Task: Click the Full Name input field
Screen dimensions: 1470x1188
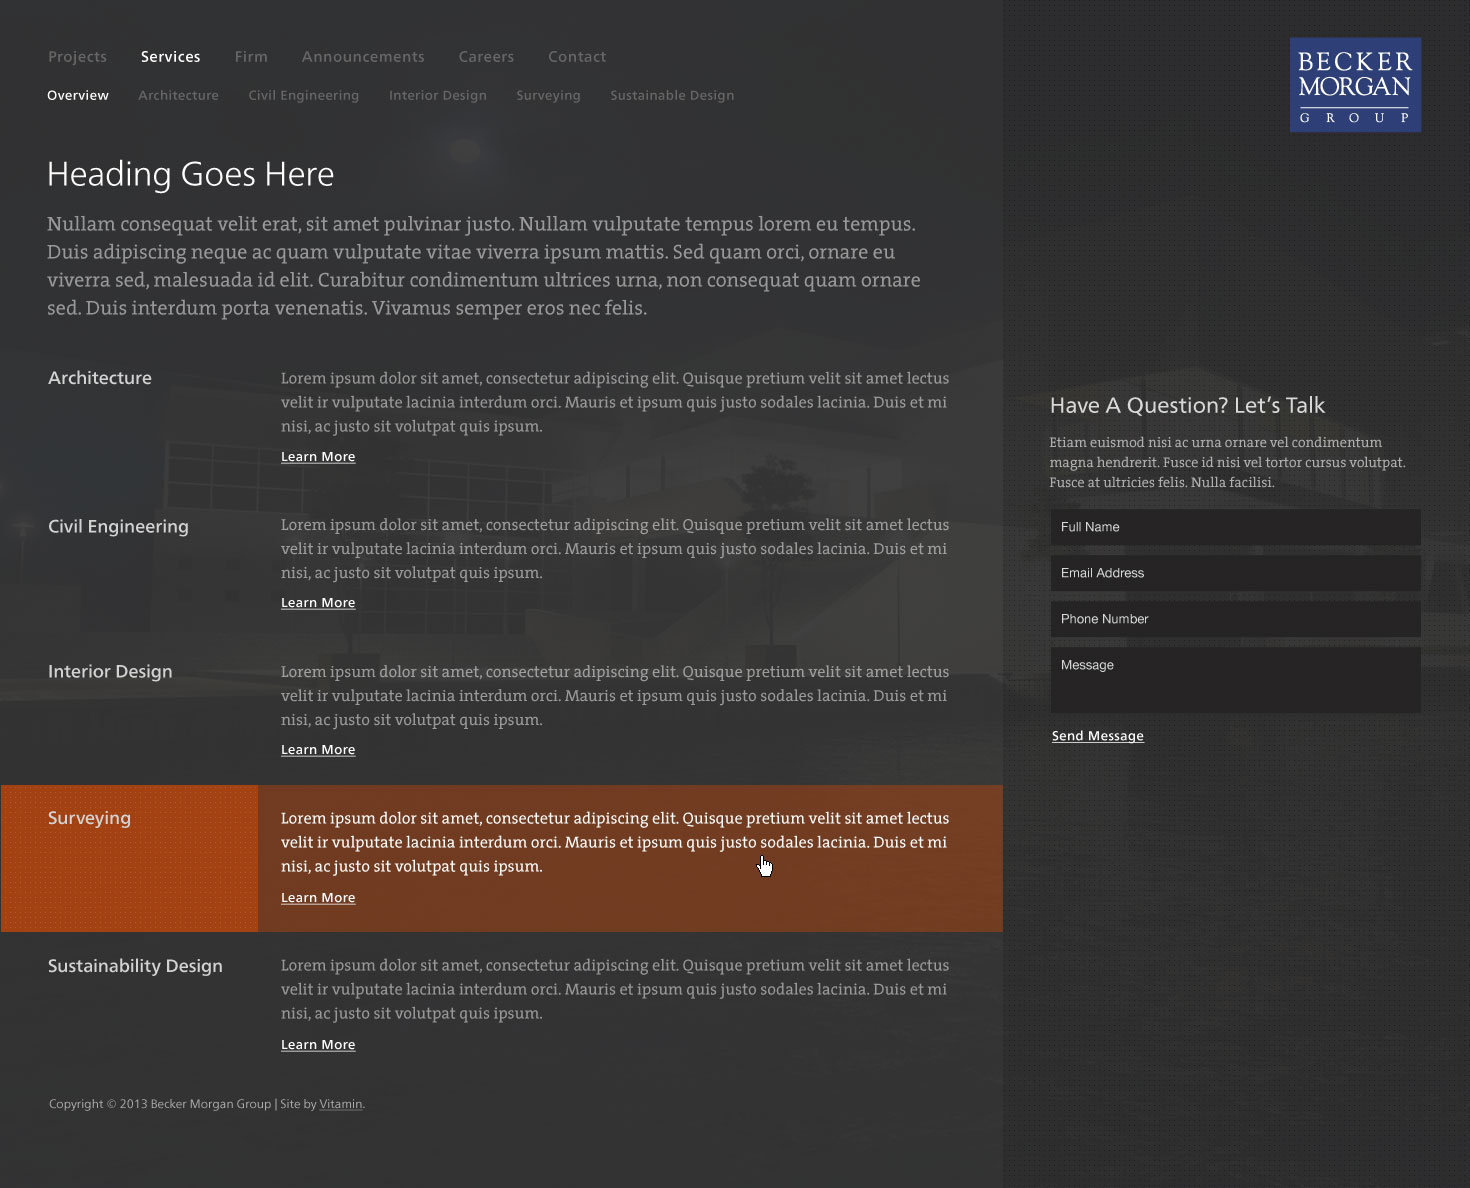Action: tap(1235, 527)
